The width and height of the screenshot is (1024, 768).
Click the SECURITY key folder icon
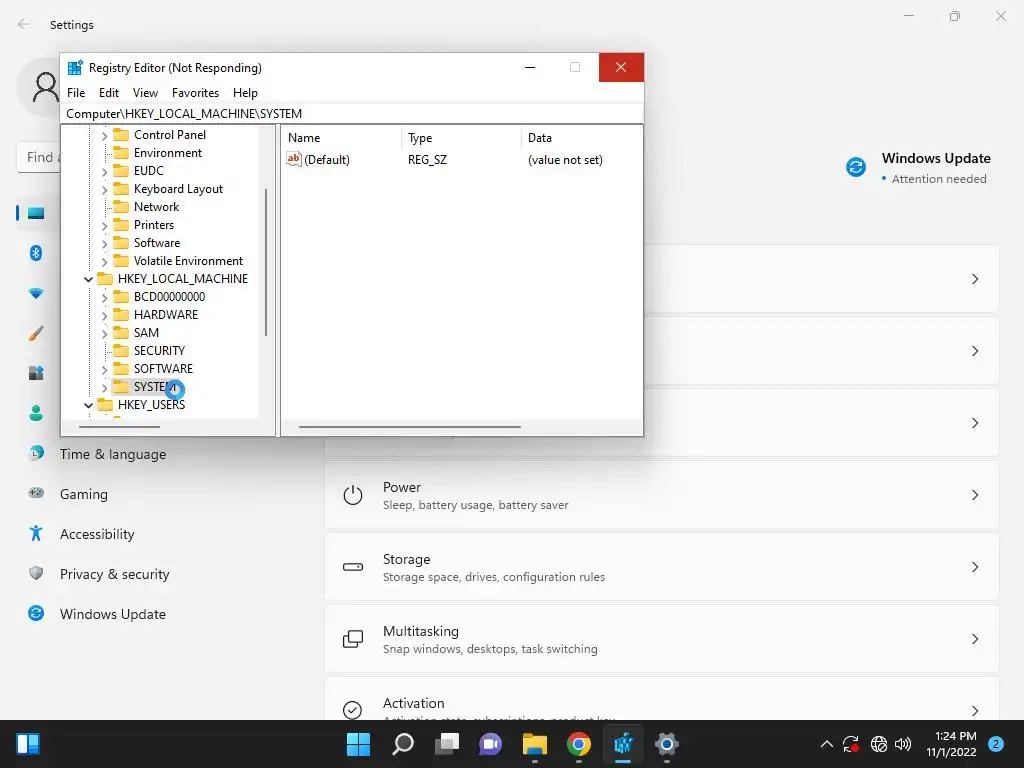click(x=121, y=351)
